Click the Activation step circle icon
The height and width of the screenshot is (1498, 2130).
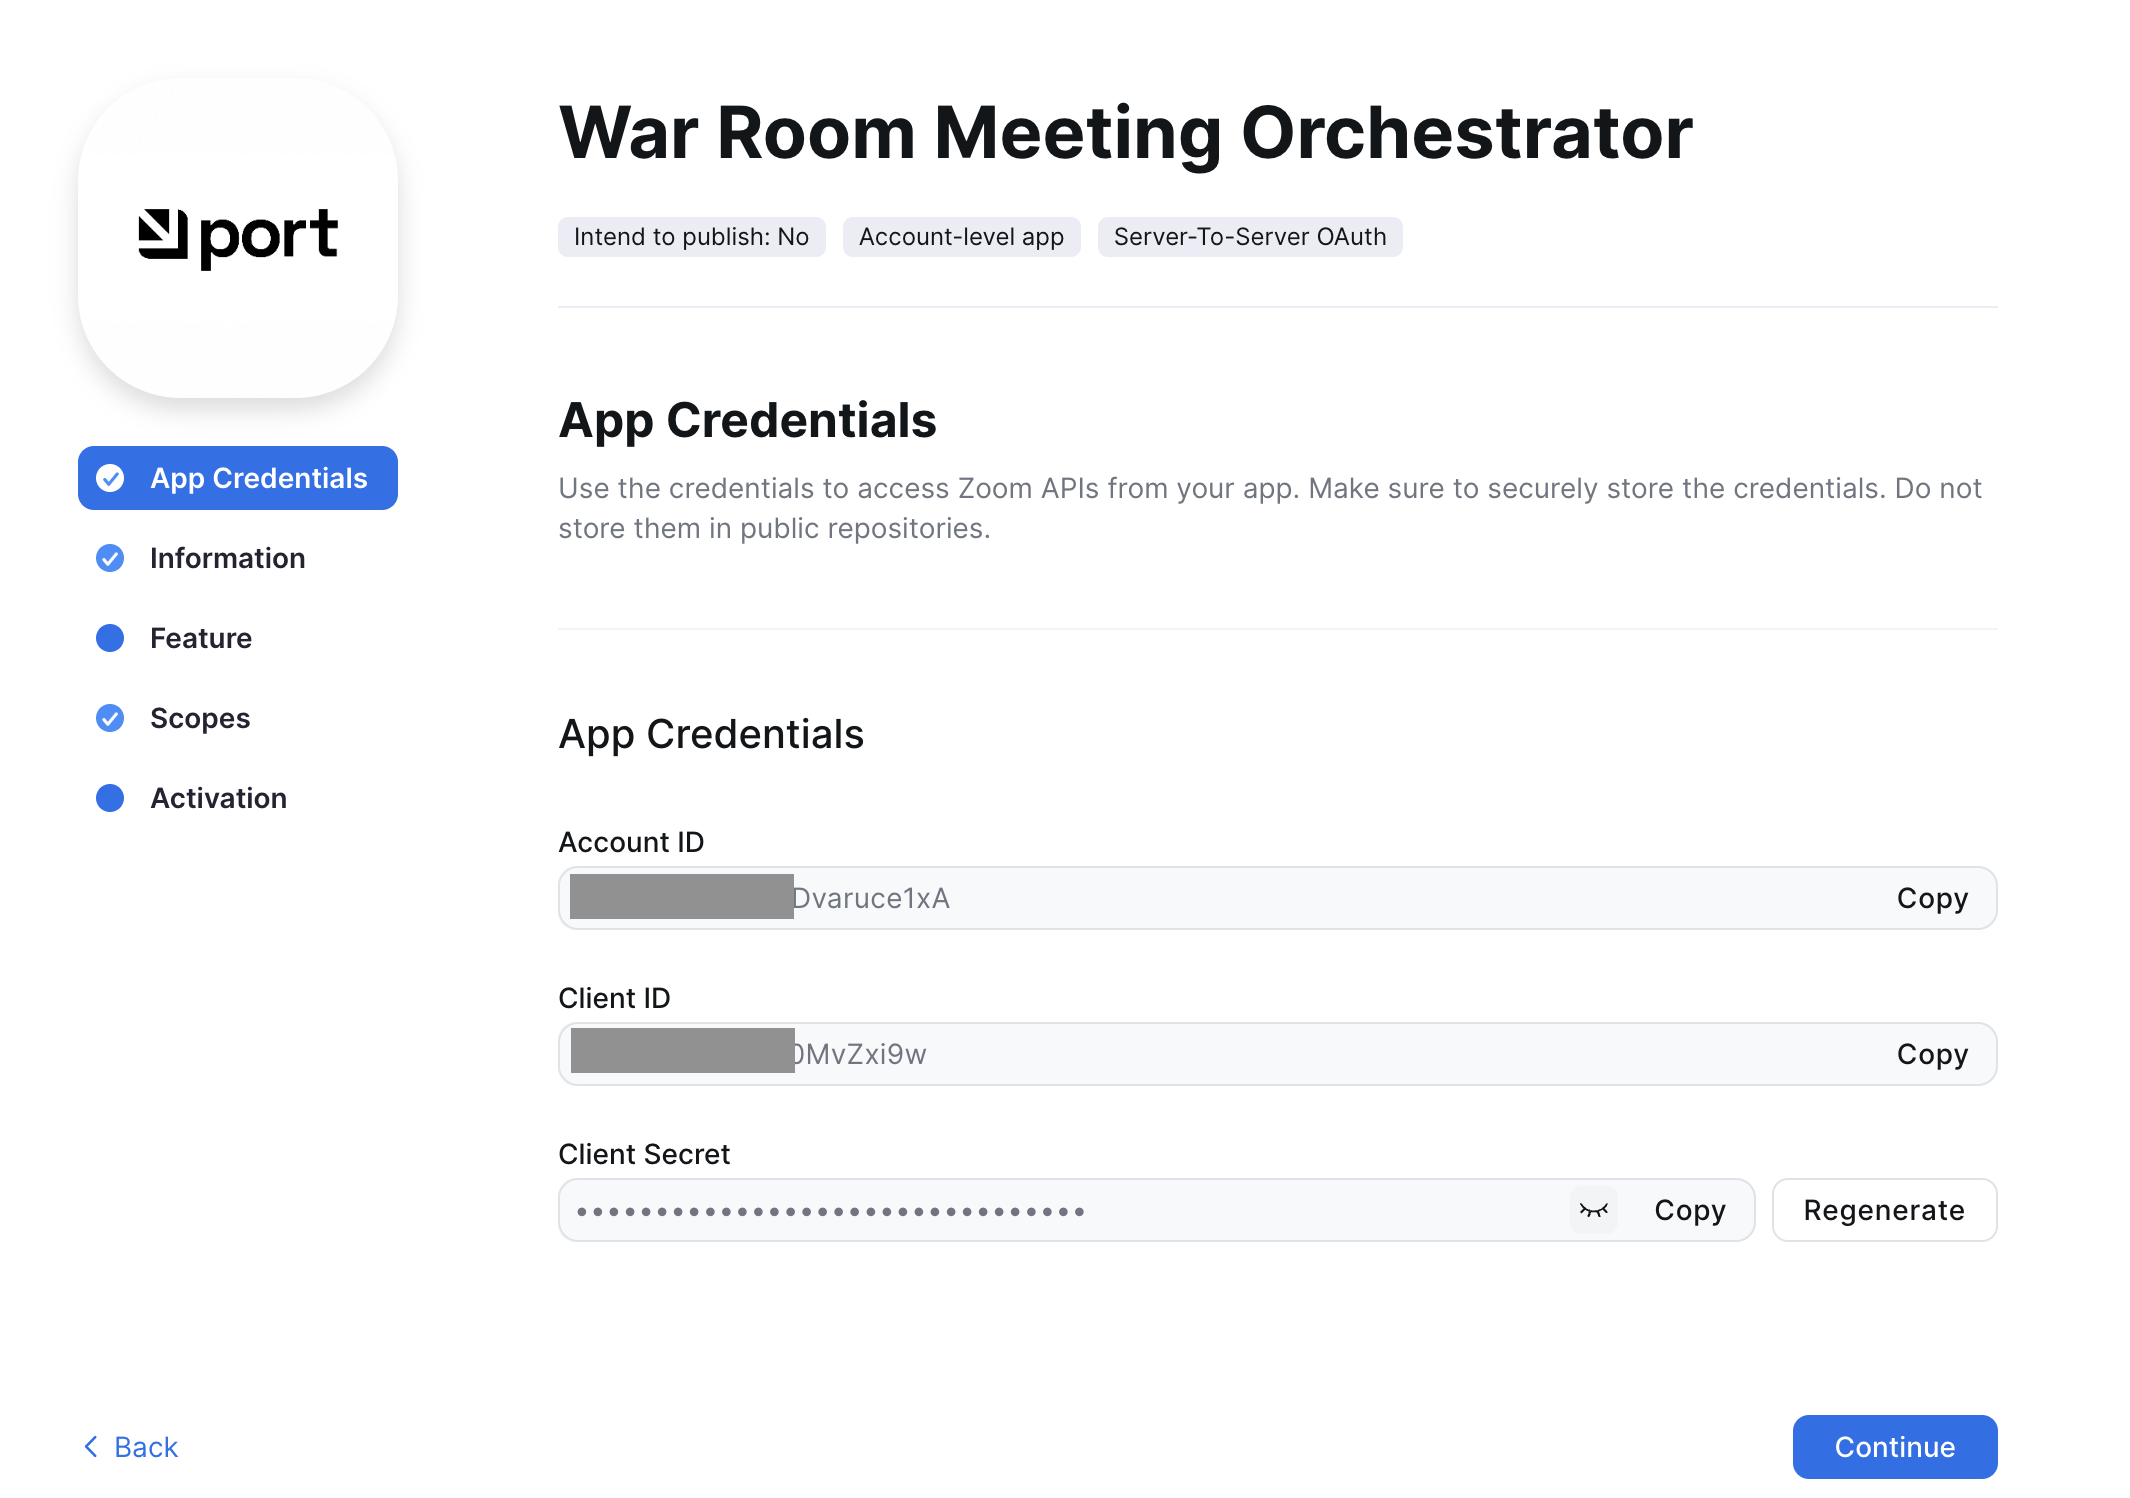(110, 798)
